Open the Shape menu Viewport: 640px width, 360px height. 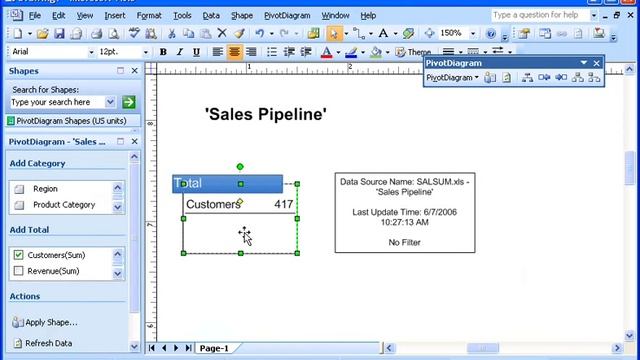(x=242, y=16)
